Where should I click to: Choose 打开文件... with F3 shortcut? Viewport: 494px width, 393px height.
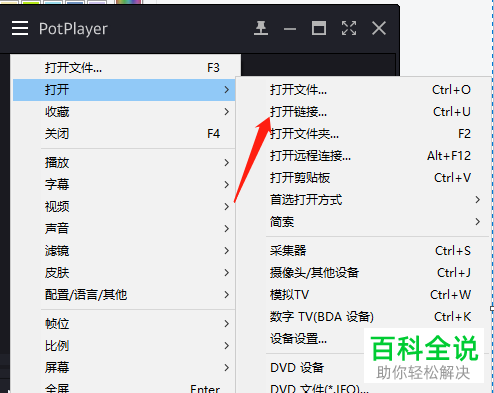[124, 68]
